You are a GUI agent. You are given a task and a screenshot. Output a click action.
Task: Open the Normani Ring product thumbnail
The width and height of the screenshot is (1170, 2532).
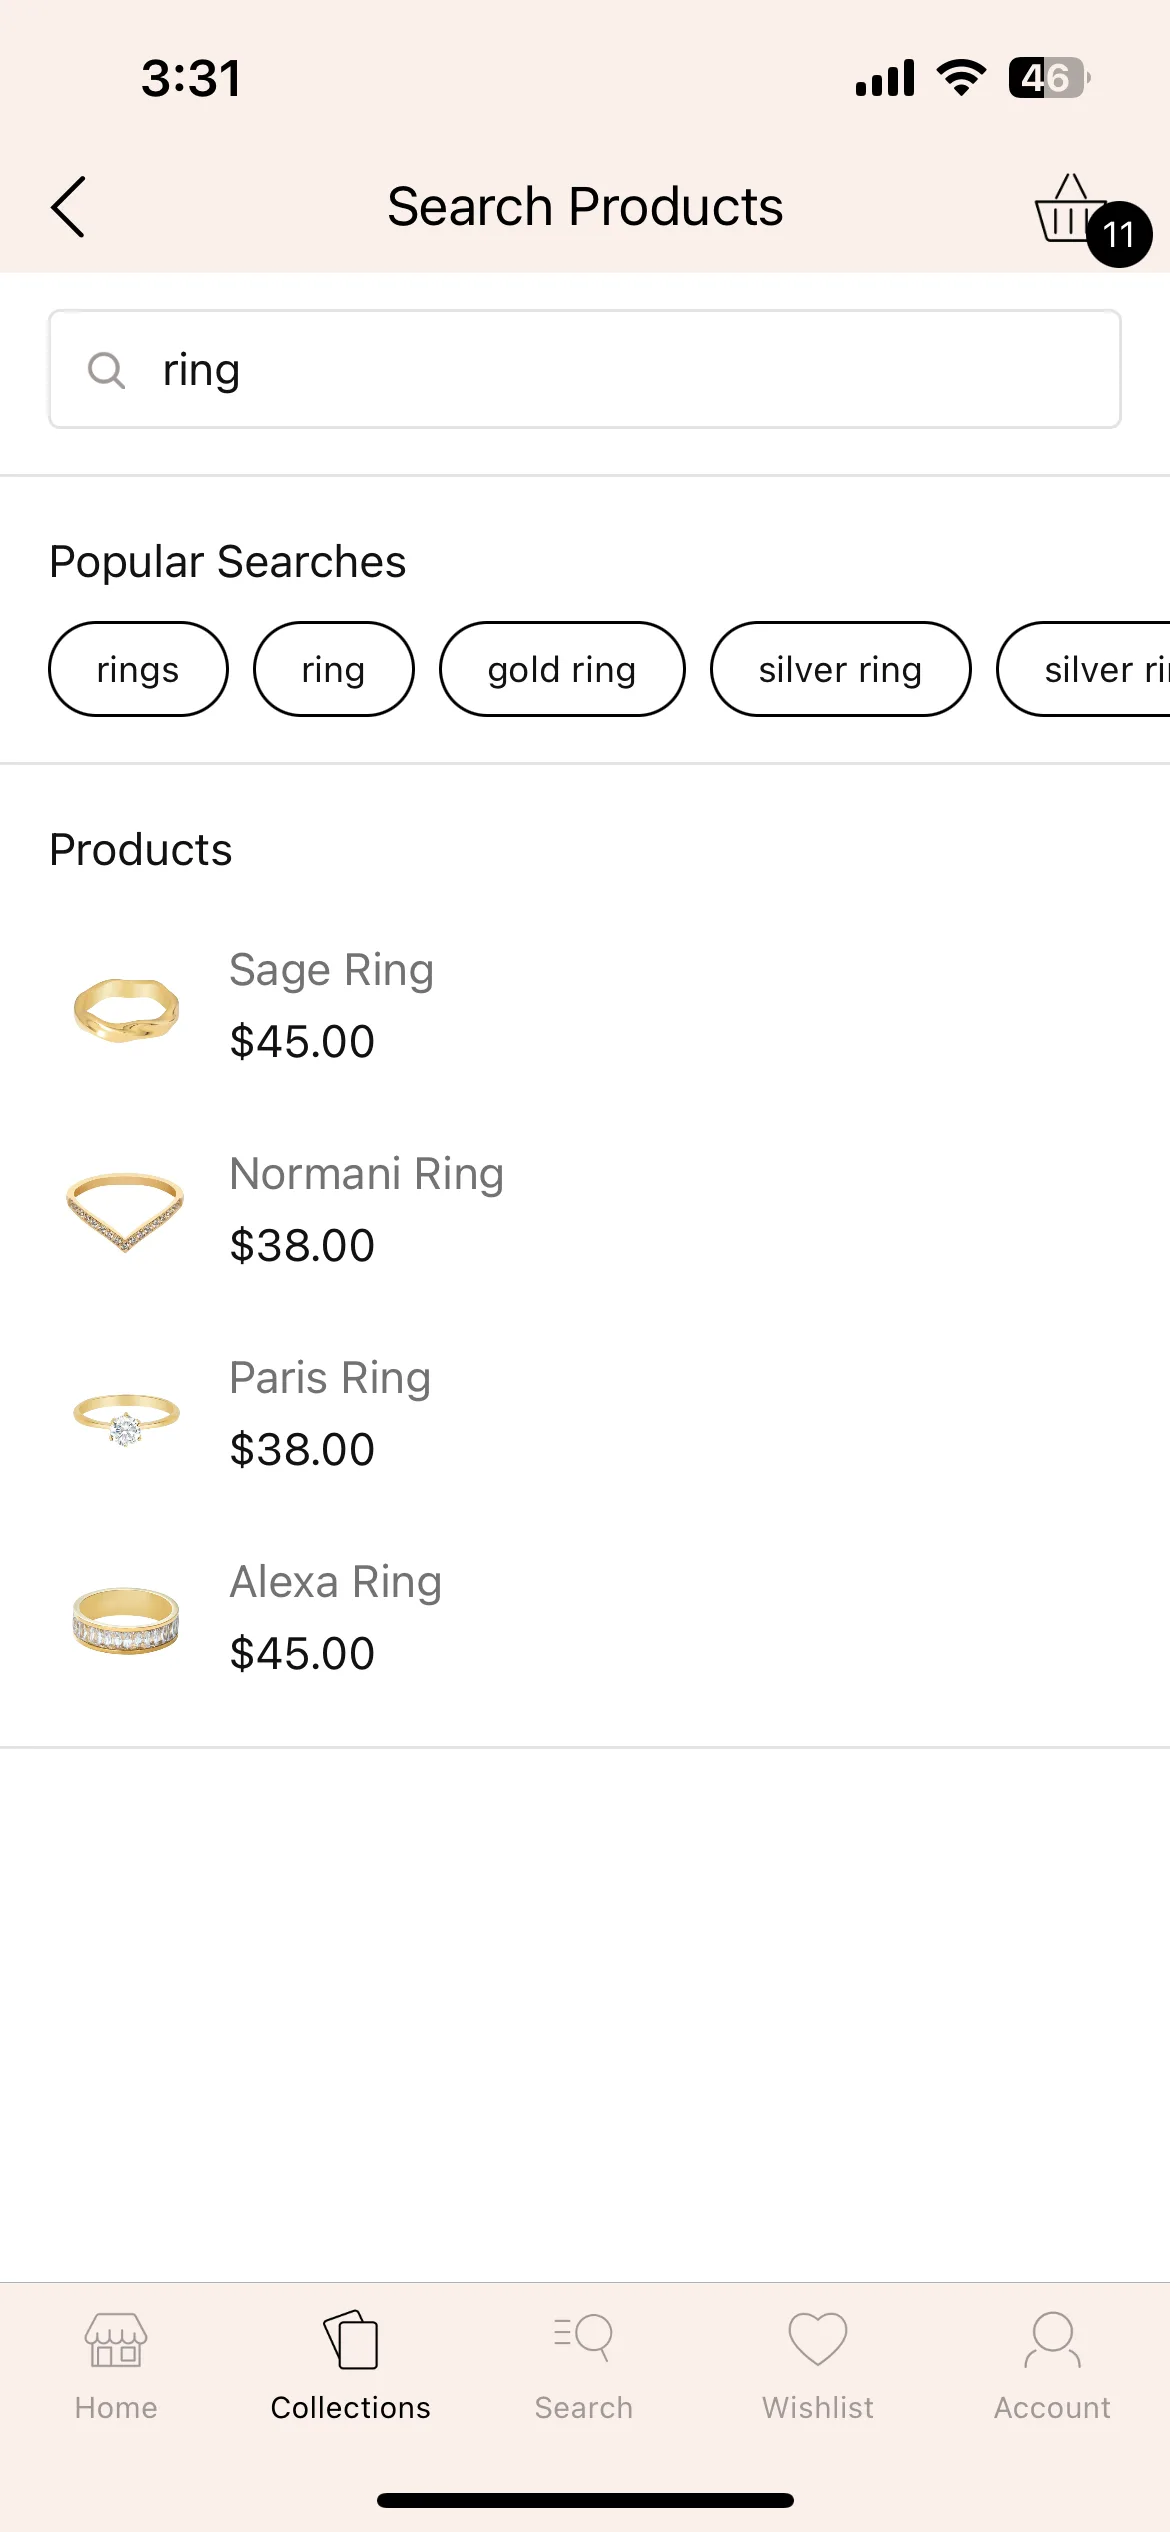126,1212
